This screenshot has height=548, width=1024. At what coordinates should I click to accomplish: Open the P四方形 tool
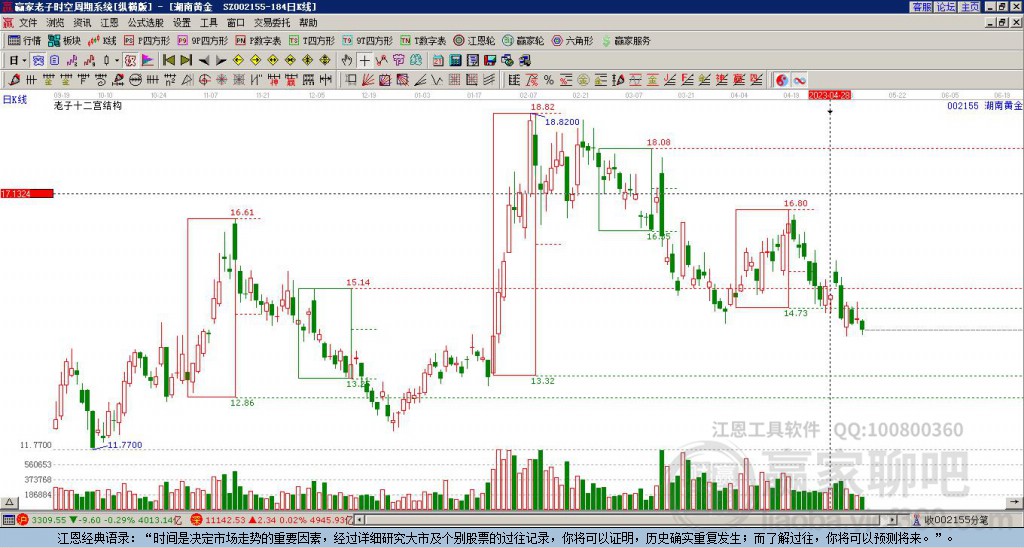[x=148, y=40]
